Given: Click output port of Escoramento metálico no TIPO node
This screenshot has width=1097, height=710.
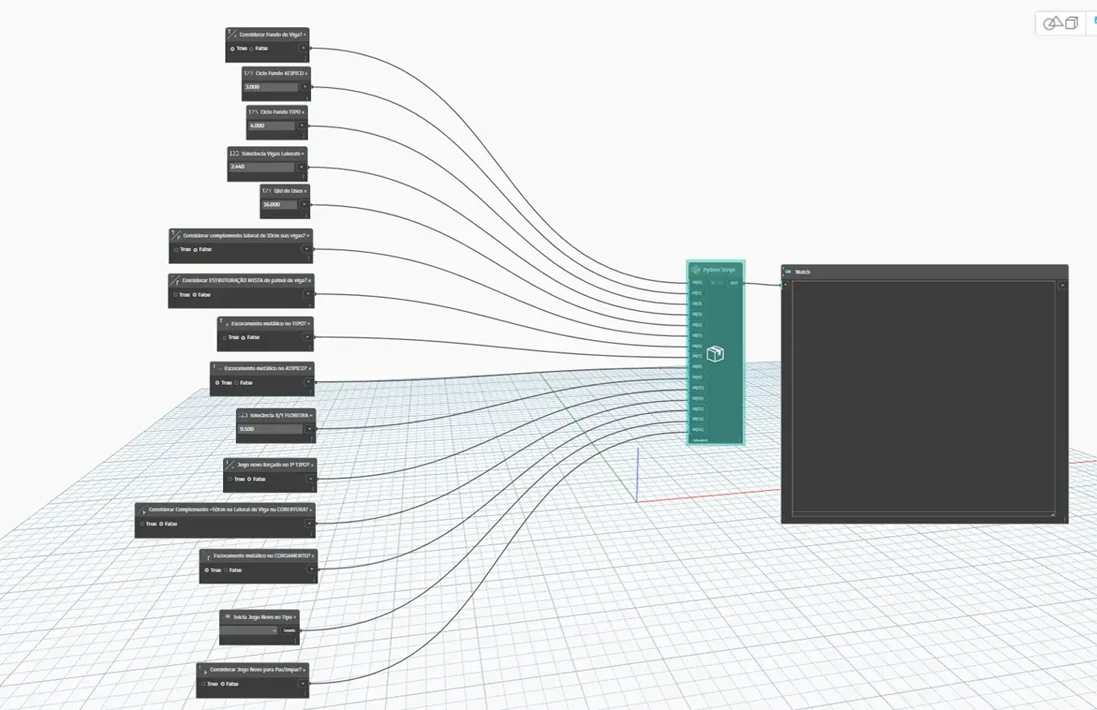Looking at the screenshot, I should tap(307, 338).
